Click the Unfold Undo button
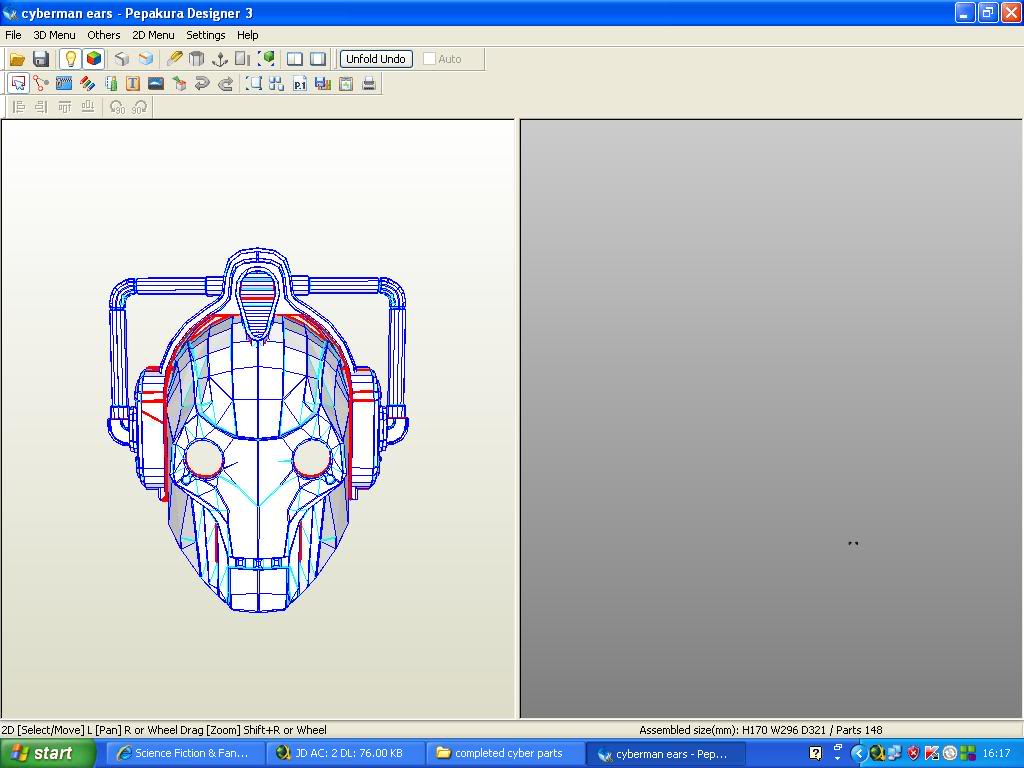This screenshot has height=768, width=1024. (x=376, y=59)
